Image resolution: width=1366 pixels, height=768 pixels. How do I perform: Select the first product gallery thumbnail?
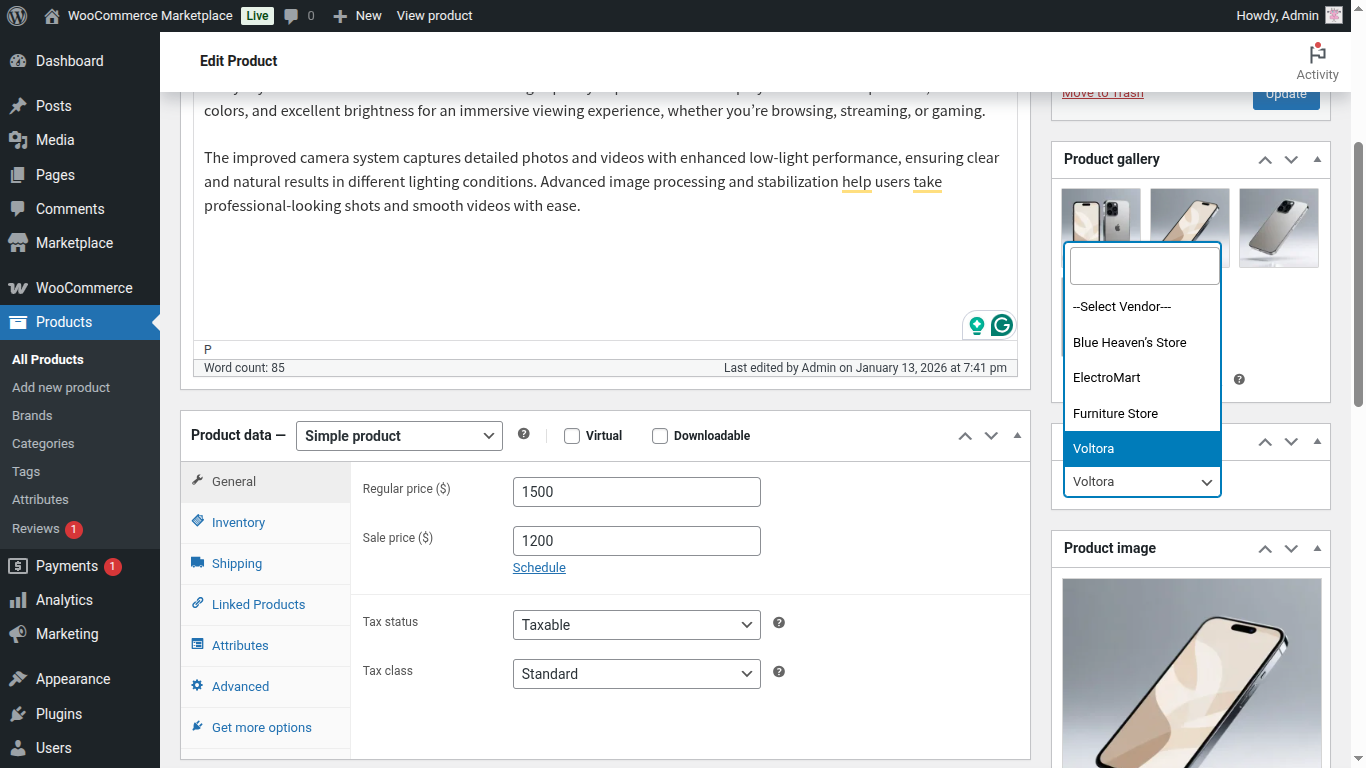(x=1100, y=219)
